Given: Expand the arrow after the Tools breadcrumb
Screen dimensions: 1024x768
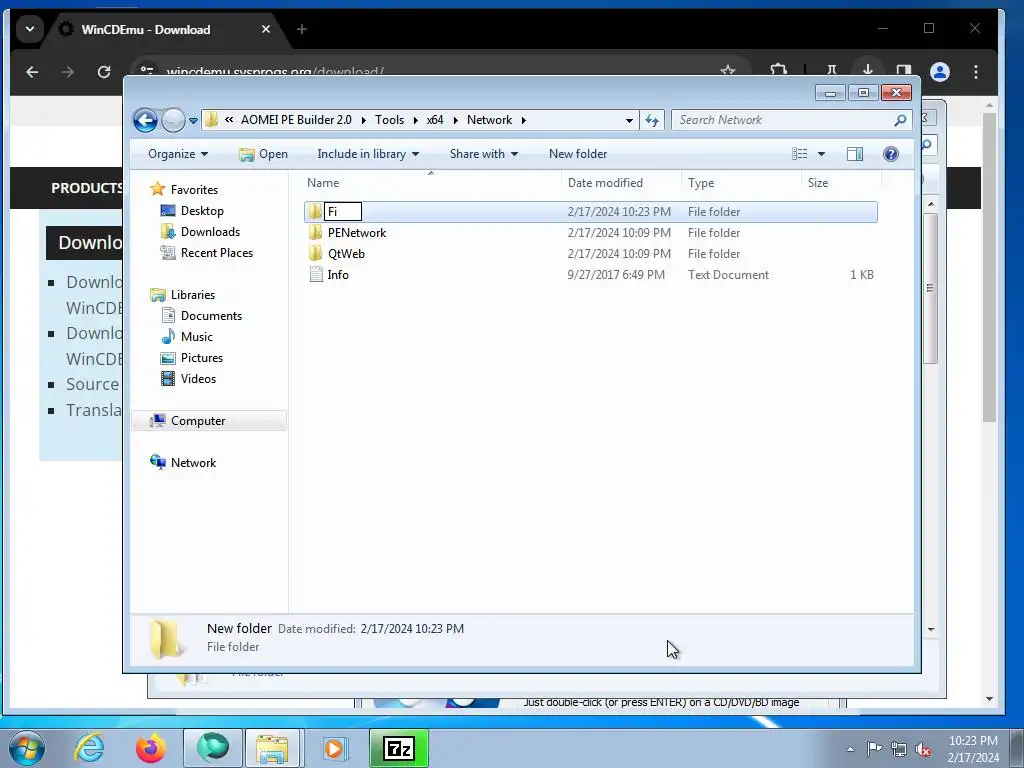Looking at the screenshot, I should (415, 120).
